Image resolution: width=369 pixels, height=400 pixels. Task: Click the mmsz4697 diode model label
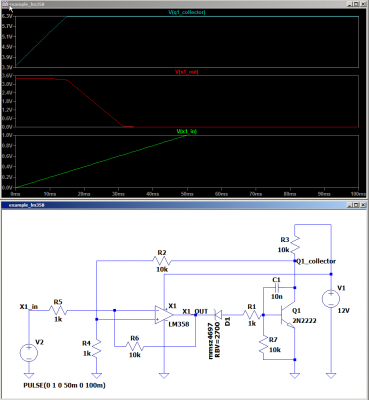211,341
